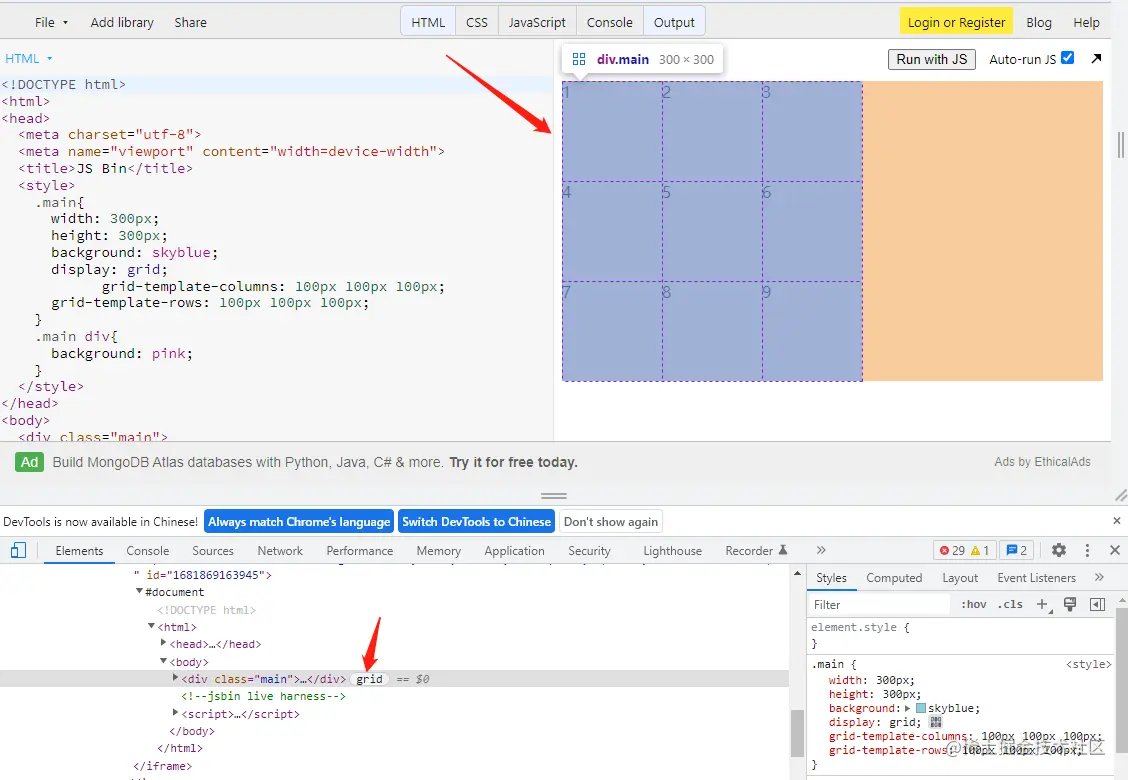Toggle the HTML panel in JS Bin
Viewport: 1128px width, 780px height.
click(x=428, y=22)
